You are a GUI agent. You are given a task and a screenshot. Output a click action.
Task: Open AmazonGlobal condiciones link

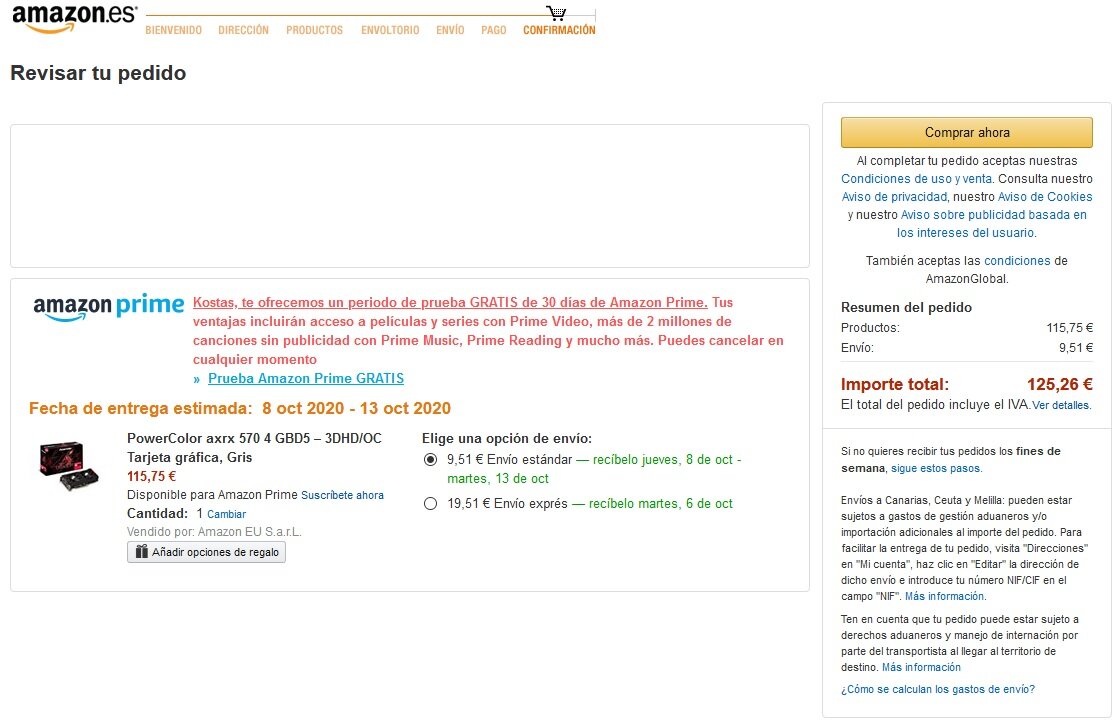coord(1017,261)
